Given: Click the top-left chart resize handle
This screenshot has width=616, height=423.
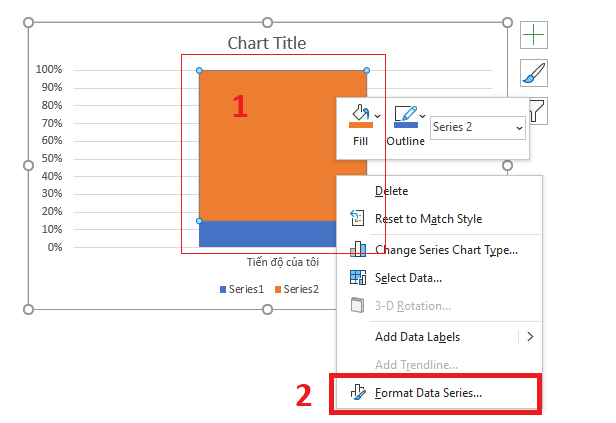Looking at the screenshot, I should pos(28,22).
